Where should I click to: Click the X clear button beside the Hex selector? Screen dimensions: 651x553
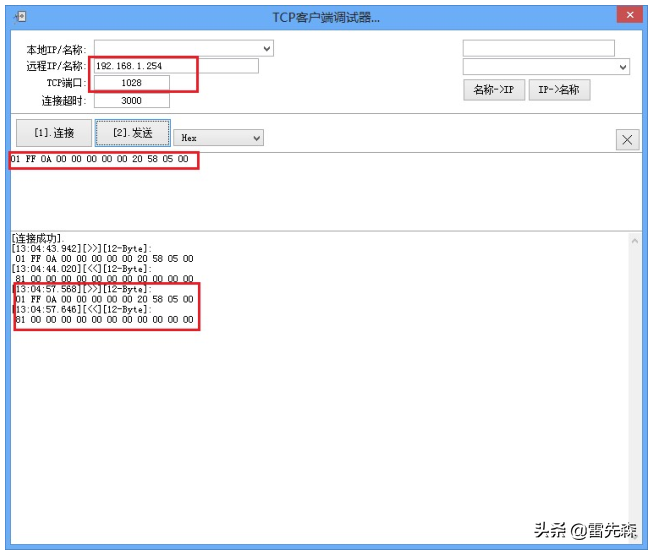[627, 140]
